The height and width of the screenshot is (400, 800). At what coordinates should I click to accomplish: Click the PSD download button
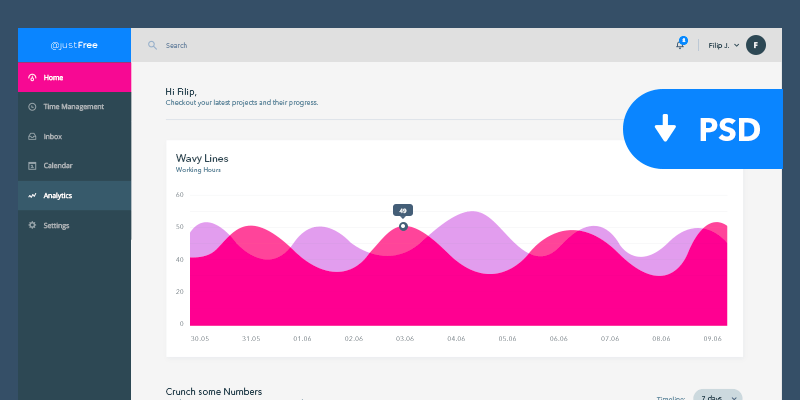tap(703, 129)
